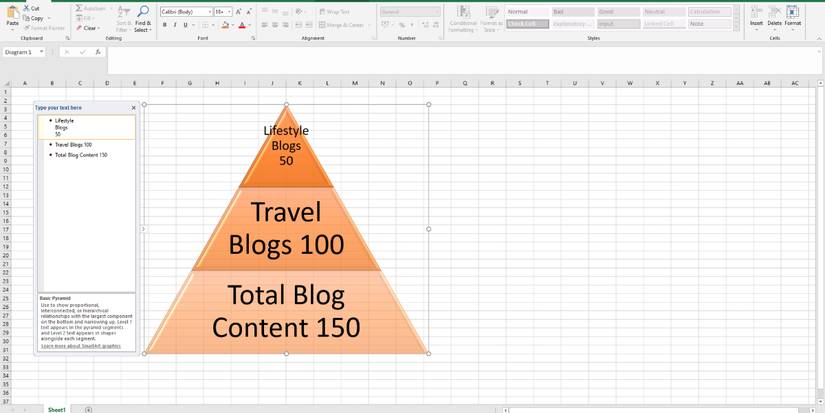Click the Paste clipboard icon
Viewport: 825px width, 413px height.
[x=13, y=14]
